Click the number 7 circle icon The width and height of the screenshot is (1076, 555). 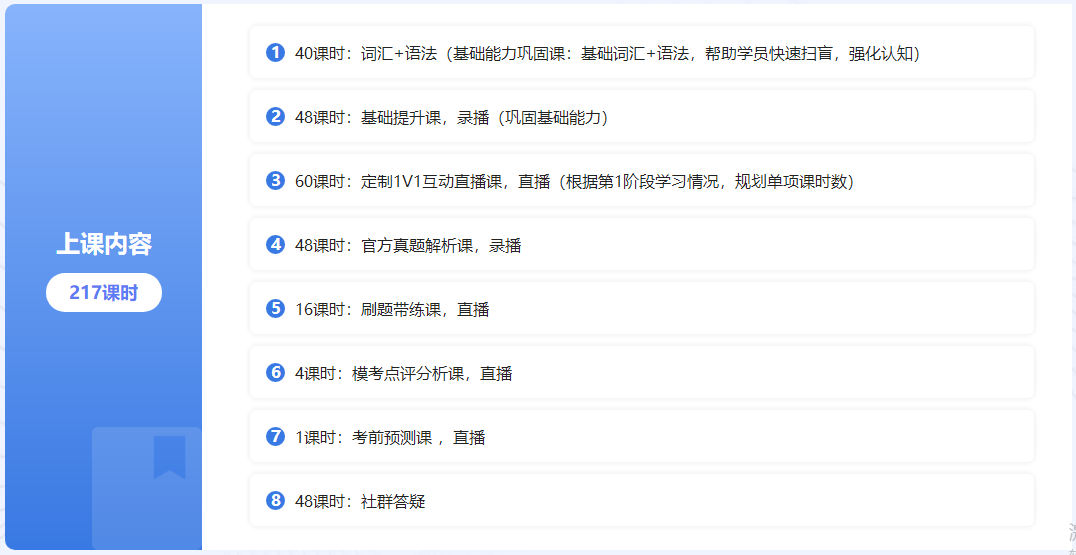click(x=276, y=437)
